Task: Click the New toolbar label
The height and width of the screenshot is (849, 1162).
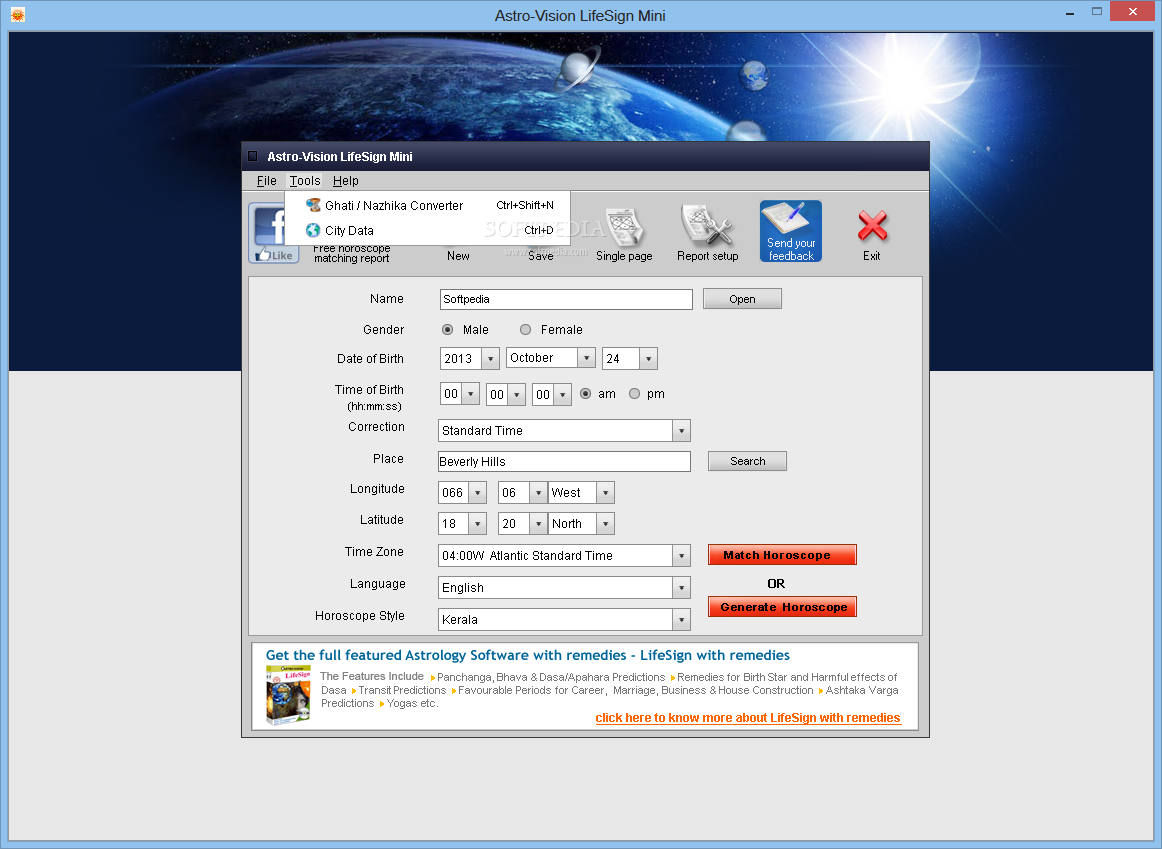Action: (x=458, y=256)
